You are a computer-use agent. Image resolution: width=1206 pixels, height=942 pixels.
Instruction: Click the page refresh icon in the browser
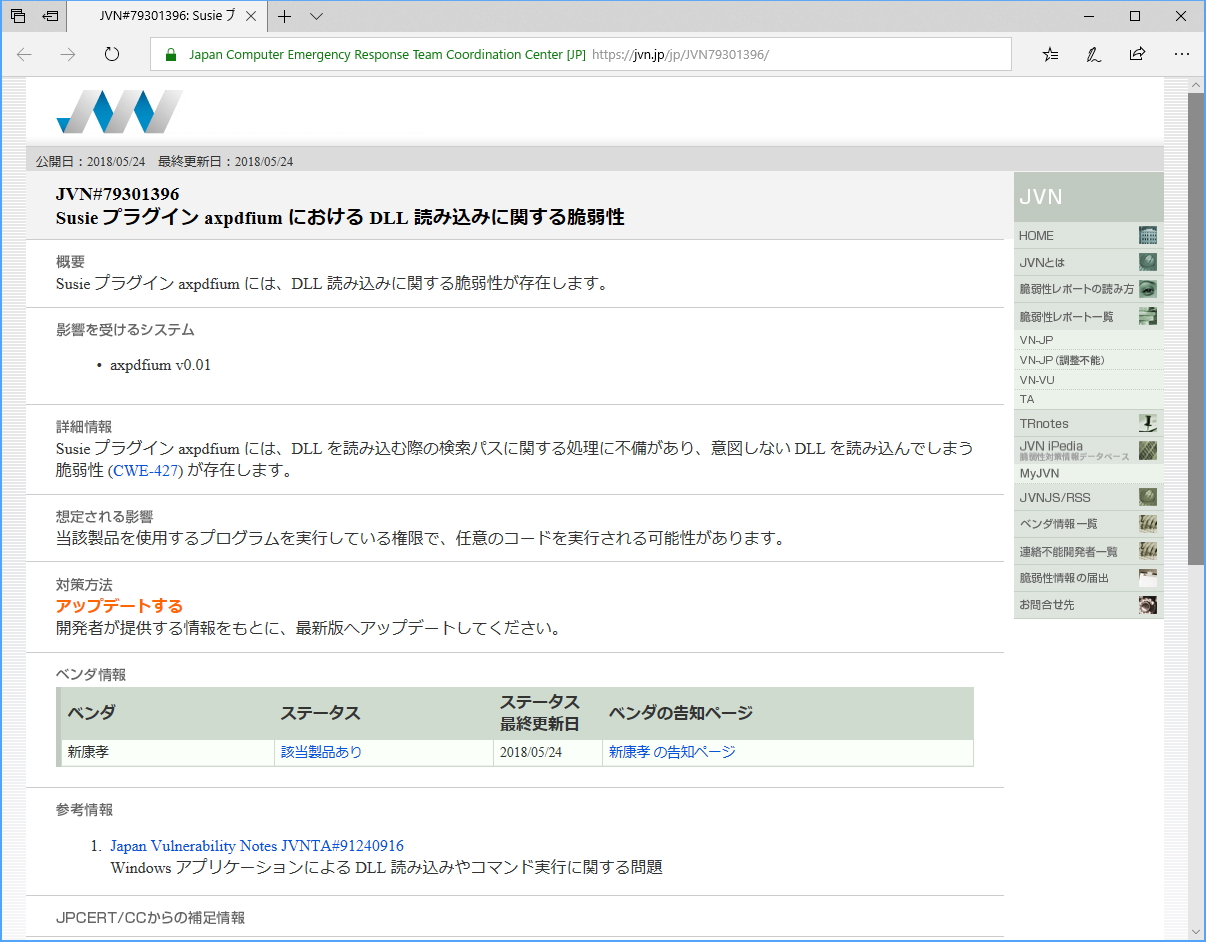(x=111, y=55)
